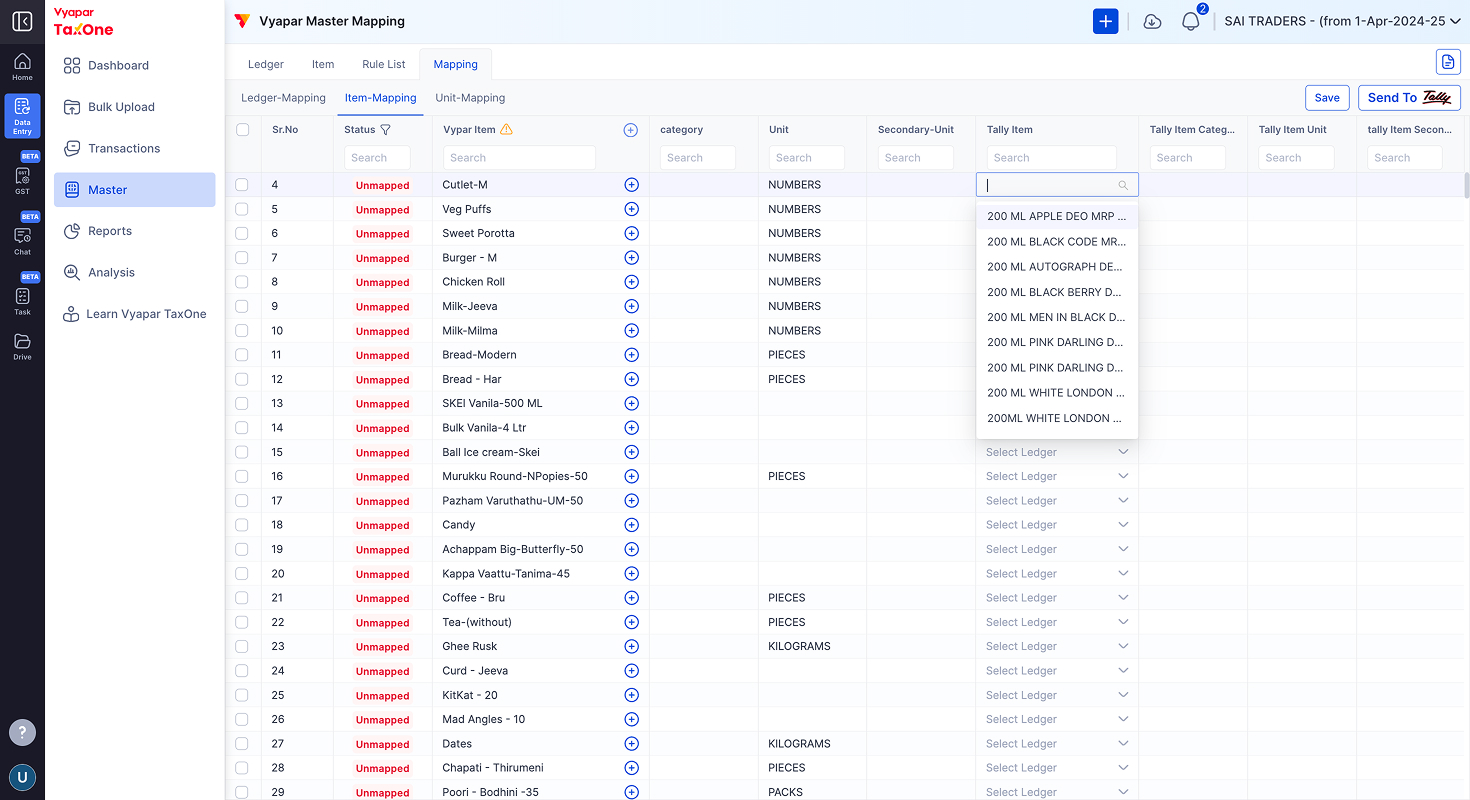
Task: Toggle the select-all checkbox in table header
Action: click(x=242, y=130)
